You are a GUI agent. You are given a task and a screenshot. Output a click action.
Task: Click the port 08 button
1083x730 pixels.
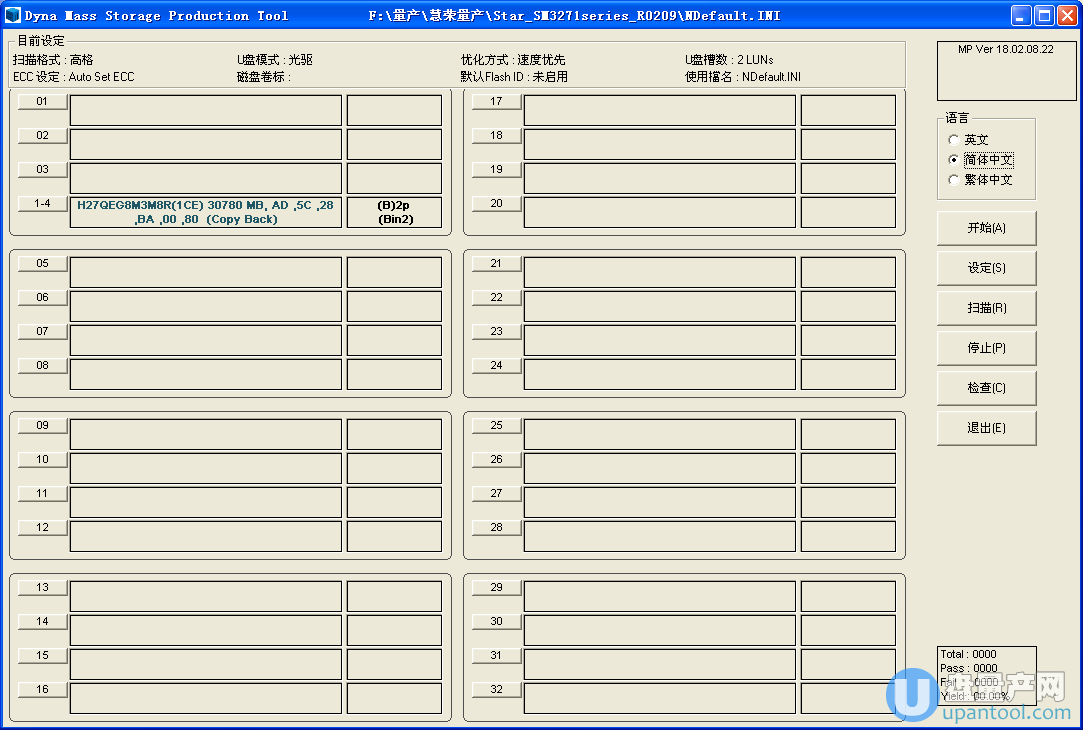point(42,366)
